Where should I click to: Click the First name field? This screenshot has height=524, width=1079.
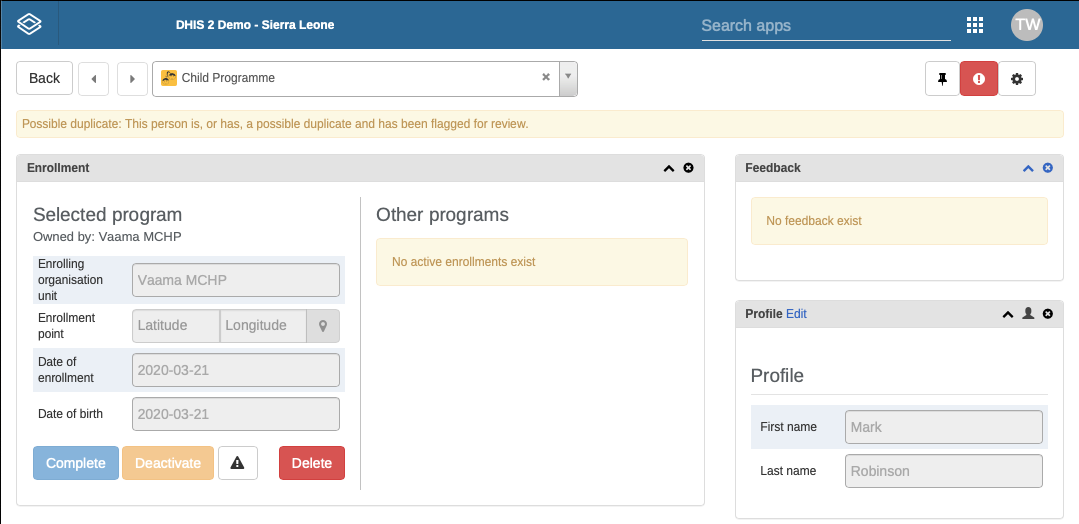[x=943, y=427]
